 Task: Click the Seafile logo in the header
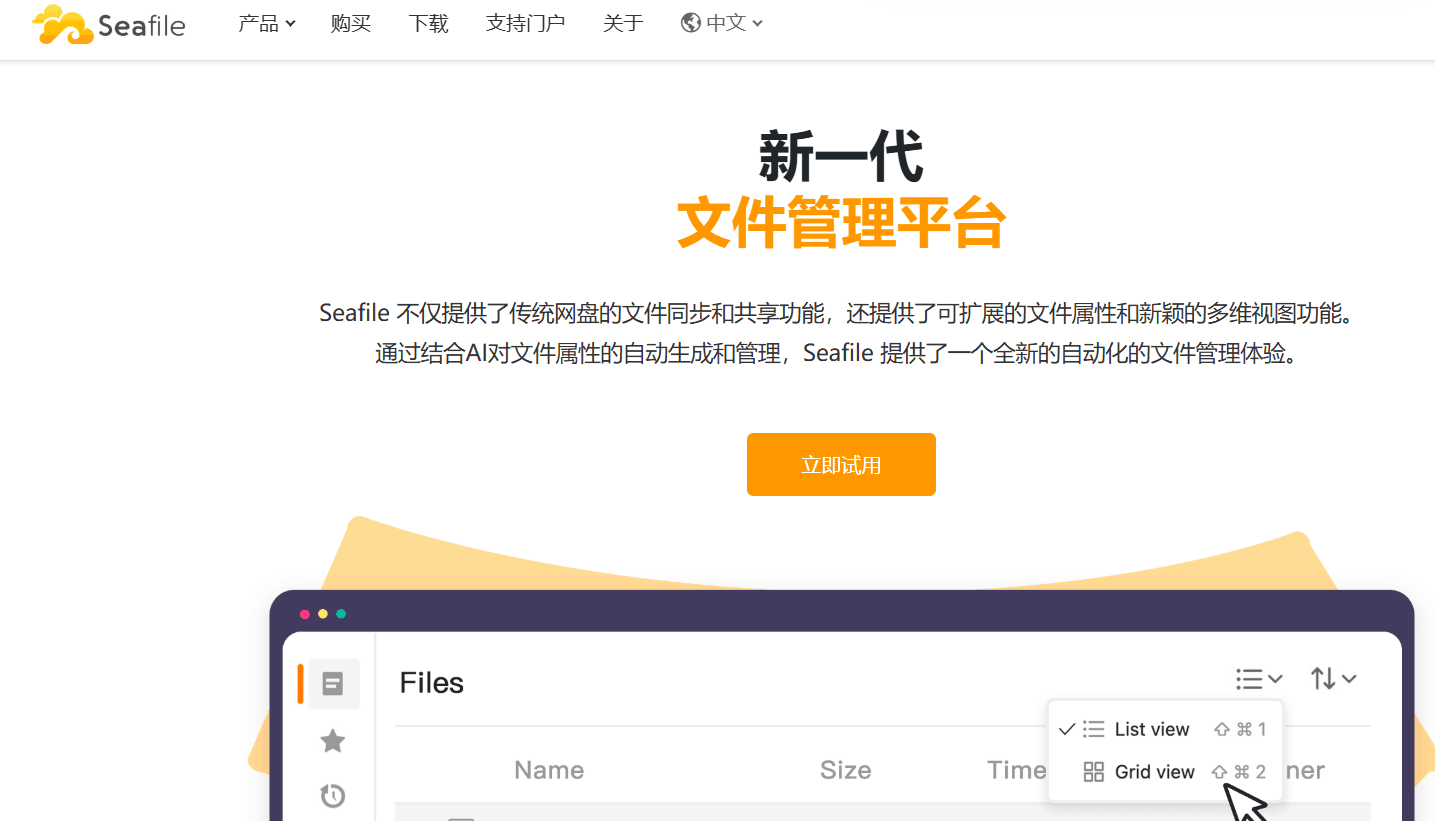click(x=109, y=24)
